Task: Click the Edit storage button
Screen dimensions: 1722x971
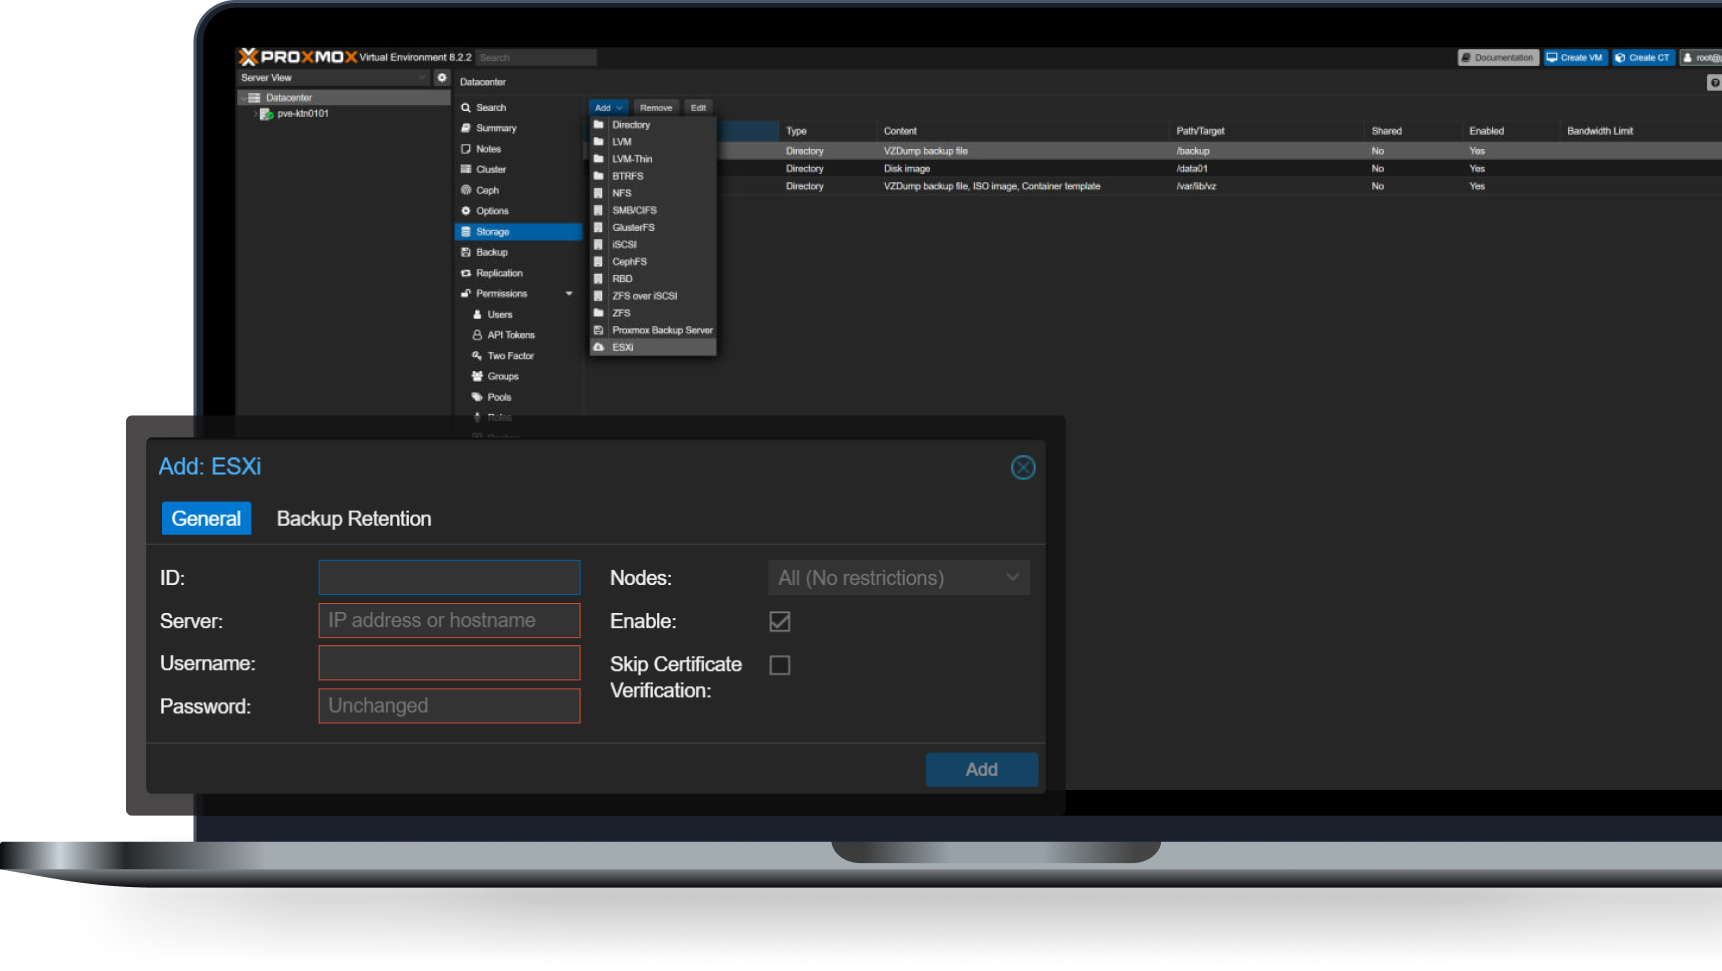Action: point(698,107)
